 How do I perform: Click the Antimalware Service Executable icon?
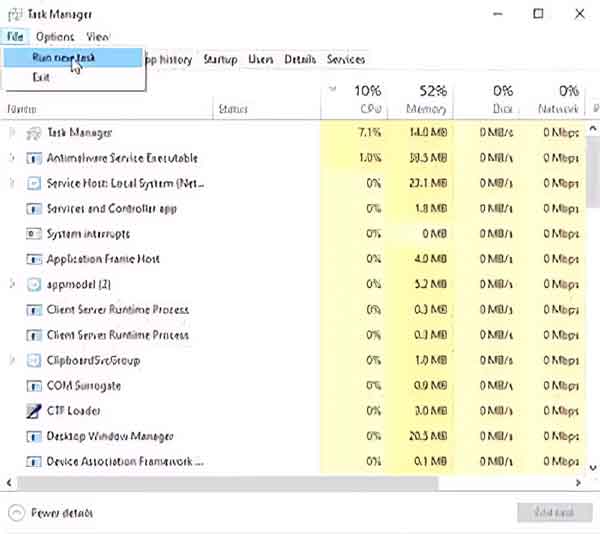coord(34,158)
